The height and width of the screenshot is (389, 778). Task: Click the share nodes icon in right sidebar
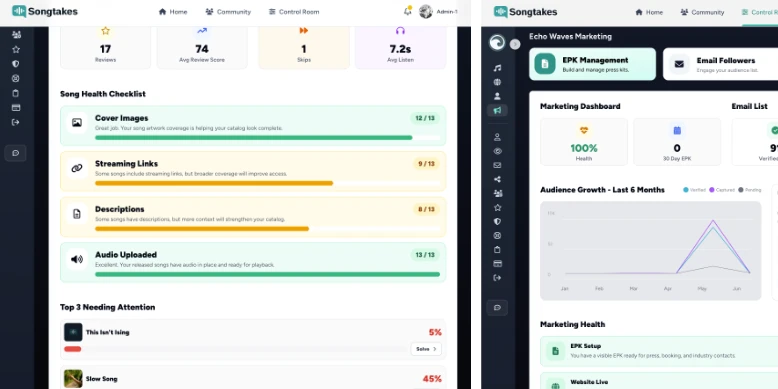pyautogui.click(x=497, y=180)
